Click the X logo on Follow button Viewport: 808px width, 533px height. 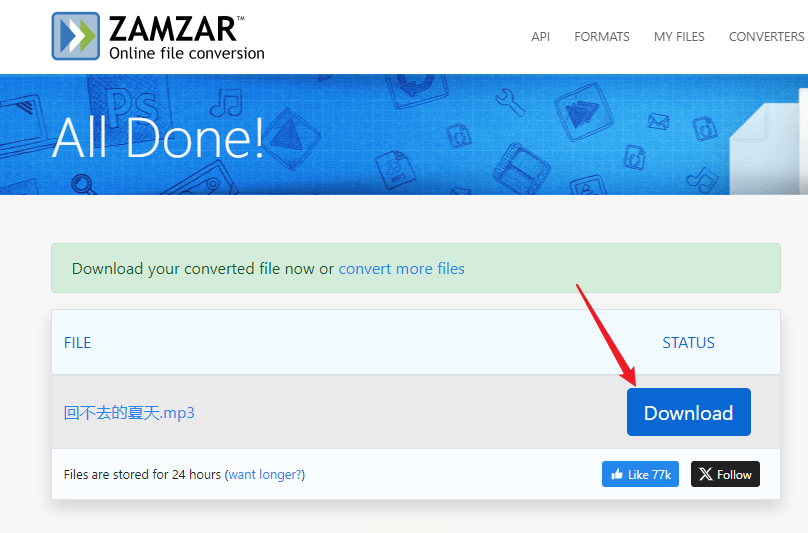click(x=706, y=474)
